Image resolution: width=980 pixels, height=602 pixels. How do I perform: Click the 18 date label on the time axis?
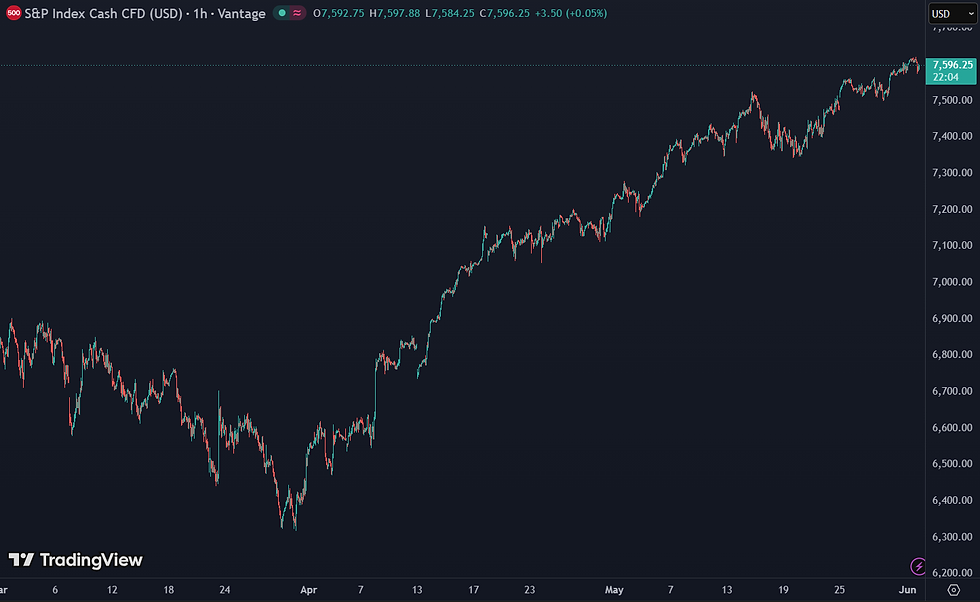point(169,589)
